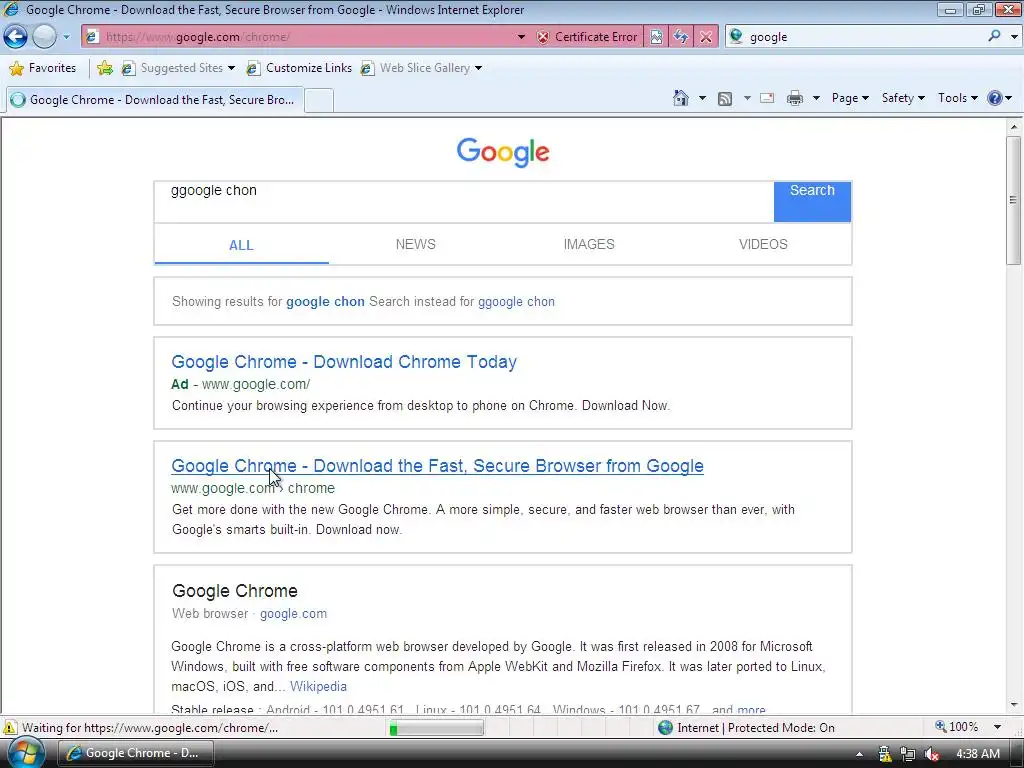Viewport: 1024px width, 768px height.
Task: Open Suggested Sites link
Action: click(178, 68)
